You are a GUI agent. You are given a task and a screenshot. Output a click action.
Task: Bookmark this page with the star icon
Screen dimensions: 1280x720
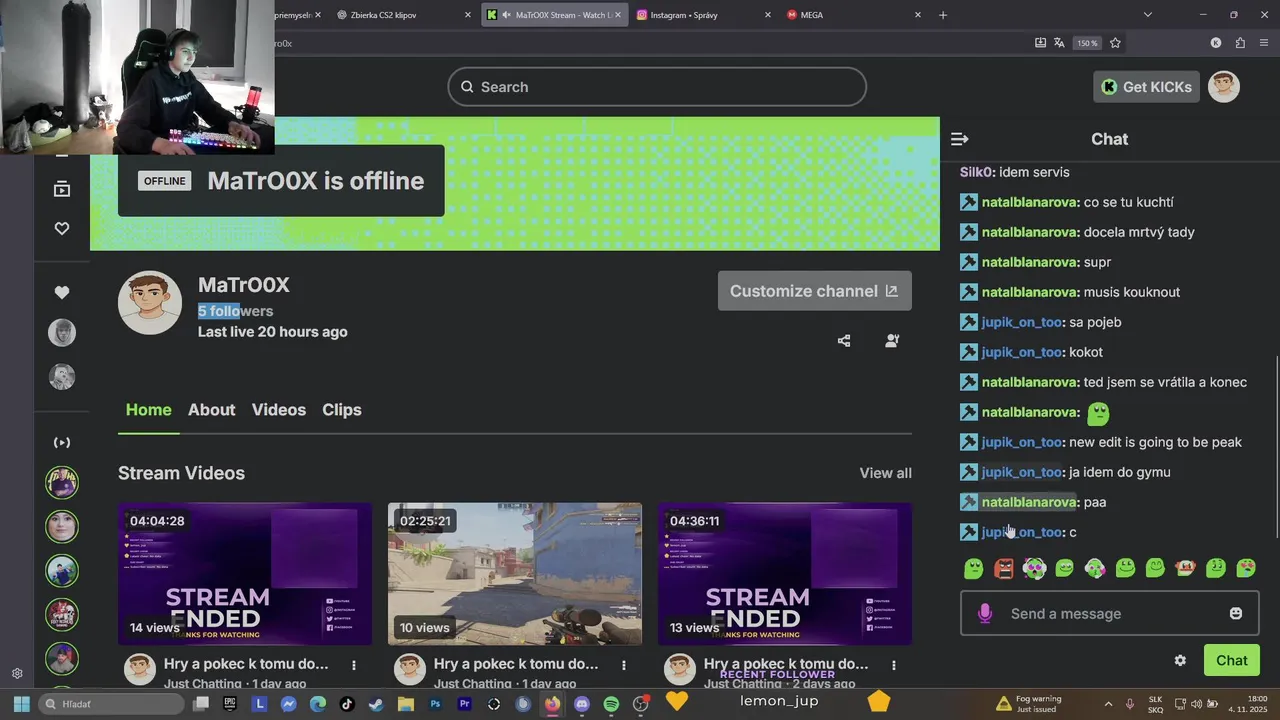coord(1115,43)
